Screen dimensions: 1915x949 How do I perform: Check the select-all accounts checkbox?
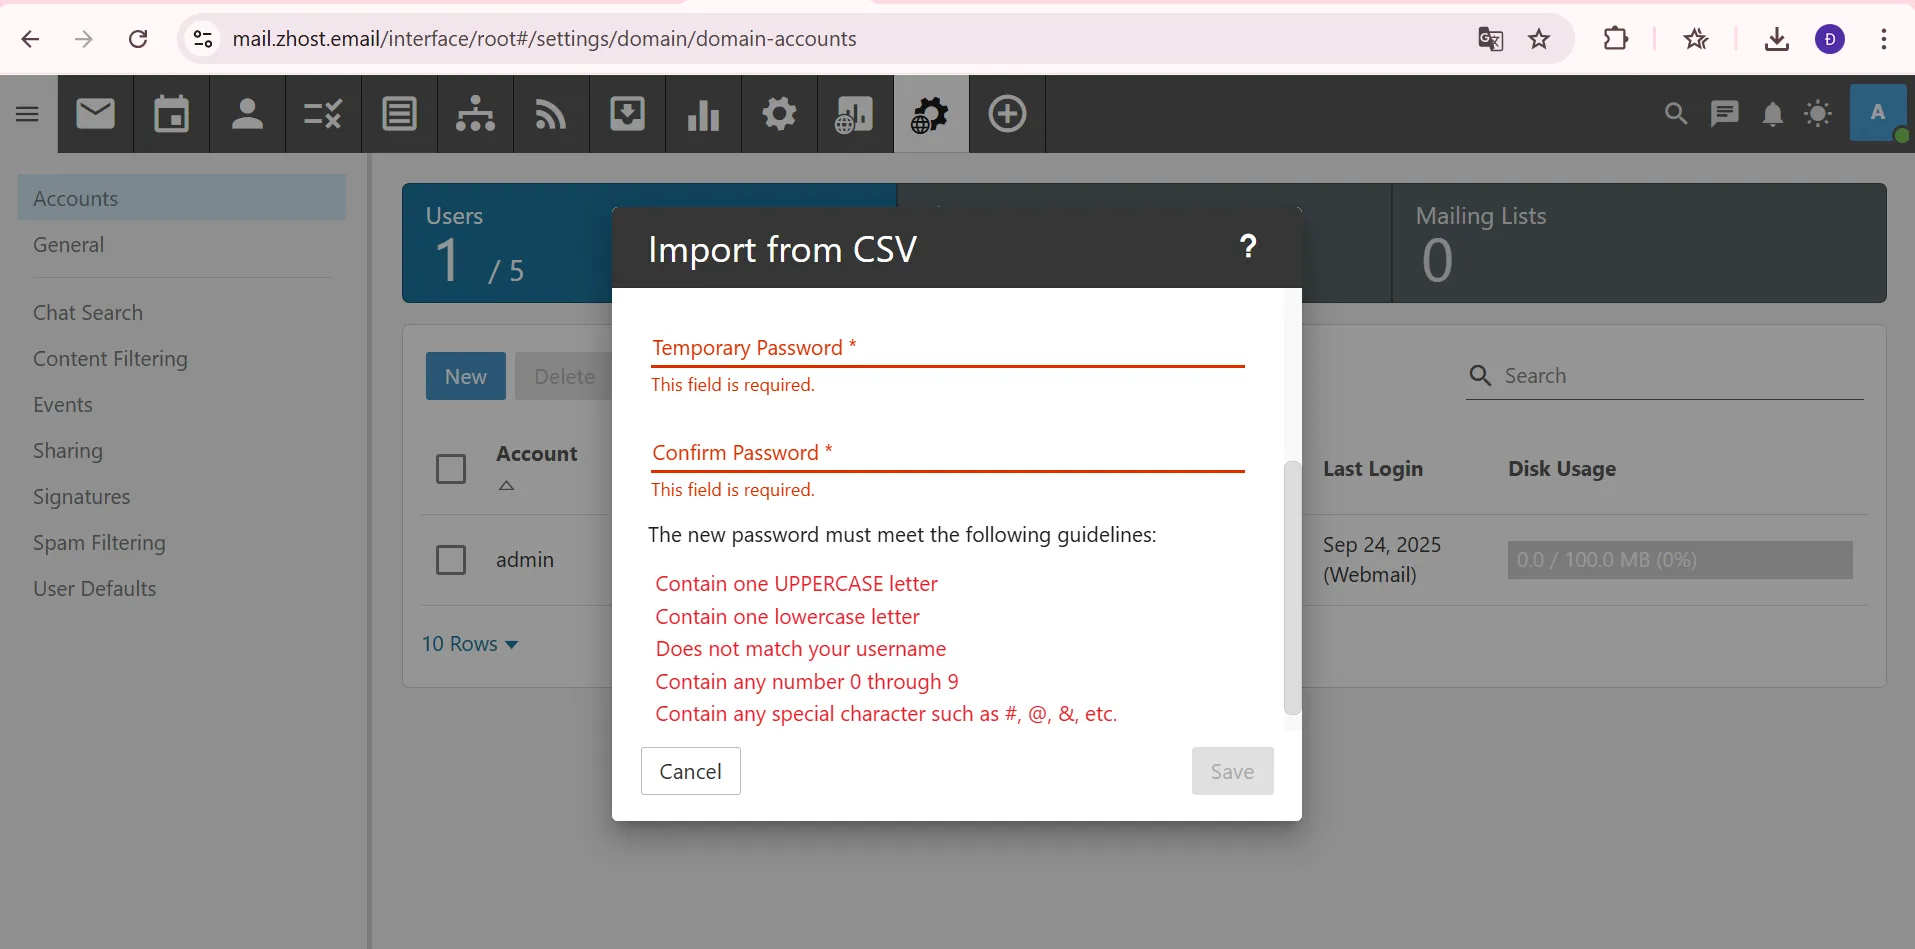pos(451,469)
